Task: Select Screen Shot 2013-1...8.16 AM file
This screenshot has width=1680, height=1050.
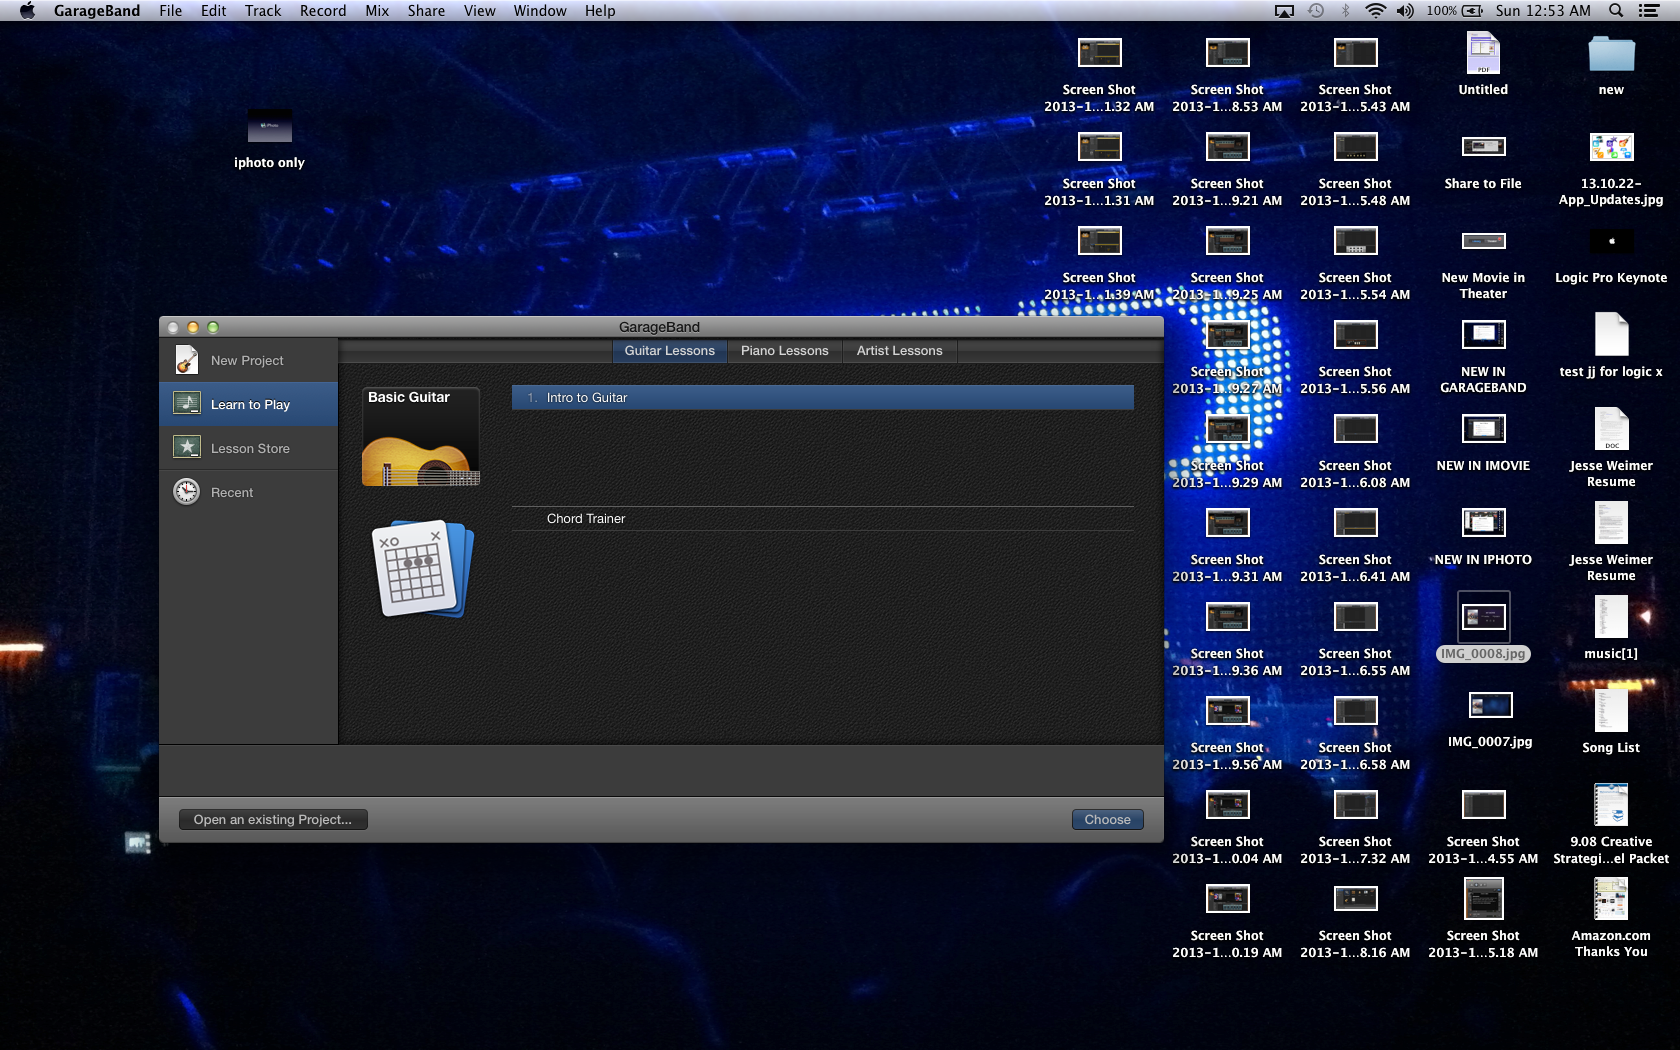Action: click(x=1355, y=899)
